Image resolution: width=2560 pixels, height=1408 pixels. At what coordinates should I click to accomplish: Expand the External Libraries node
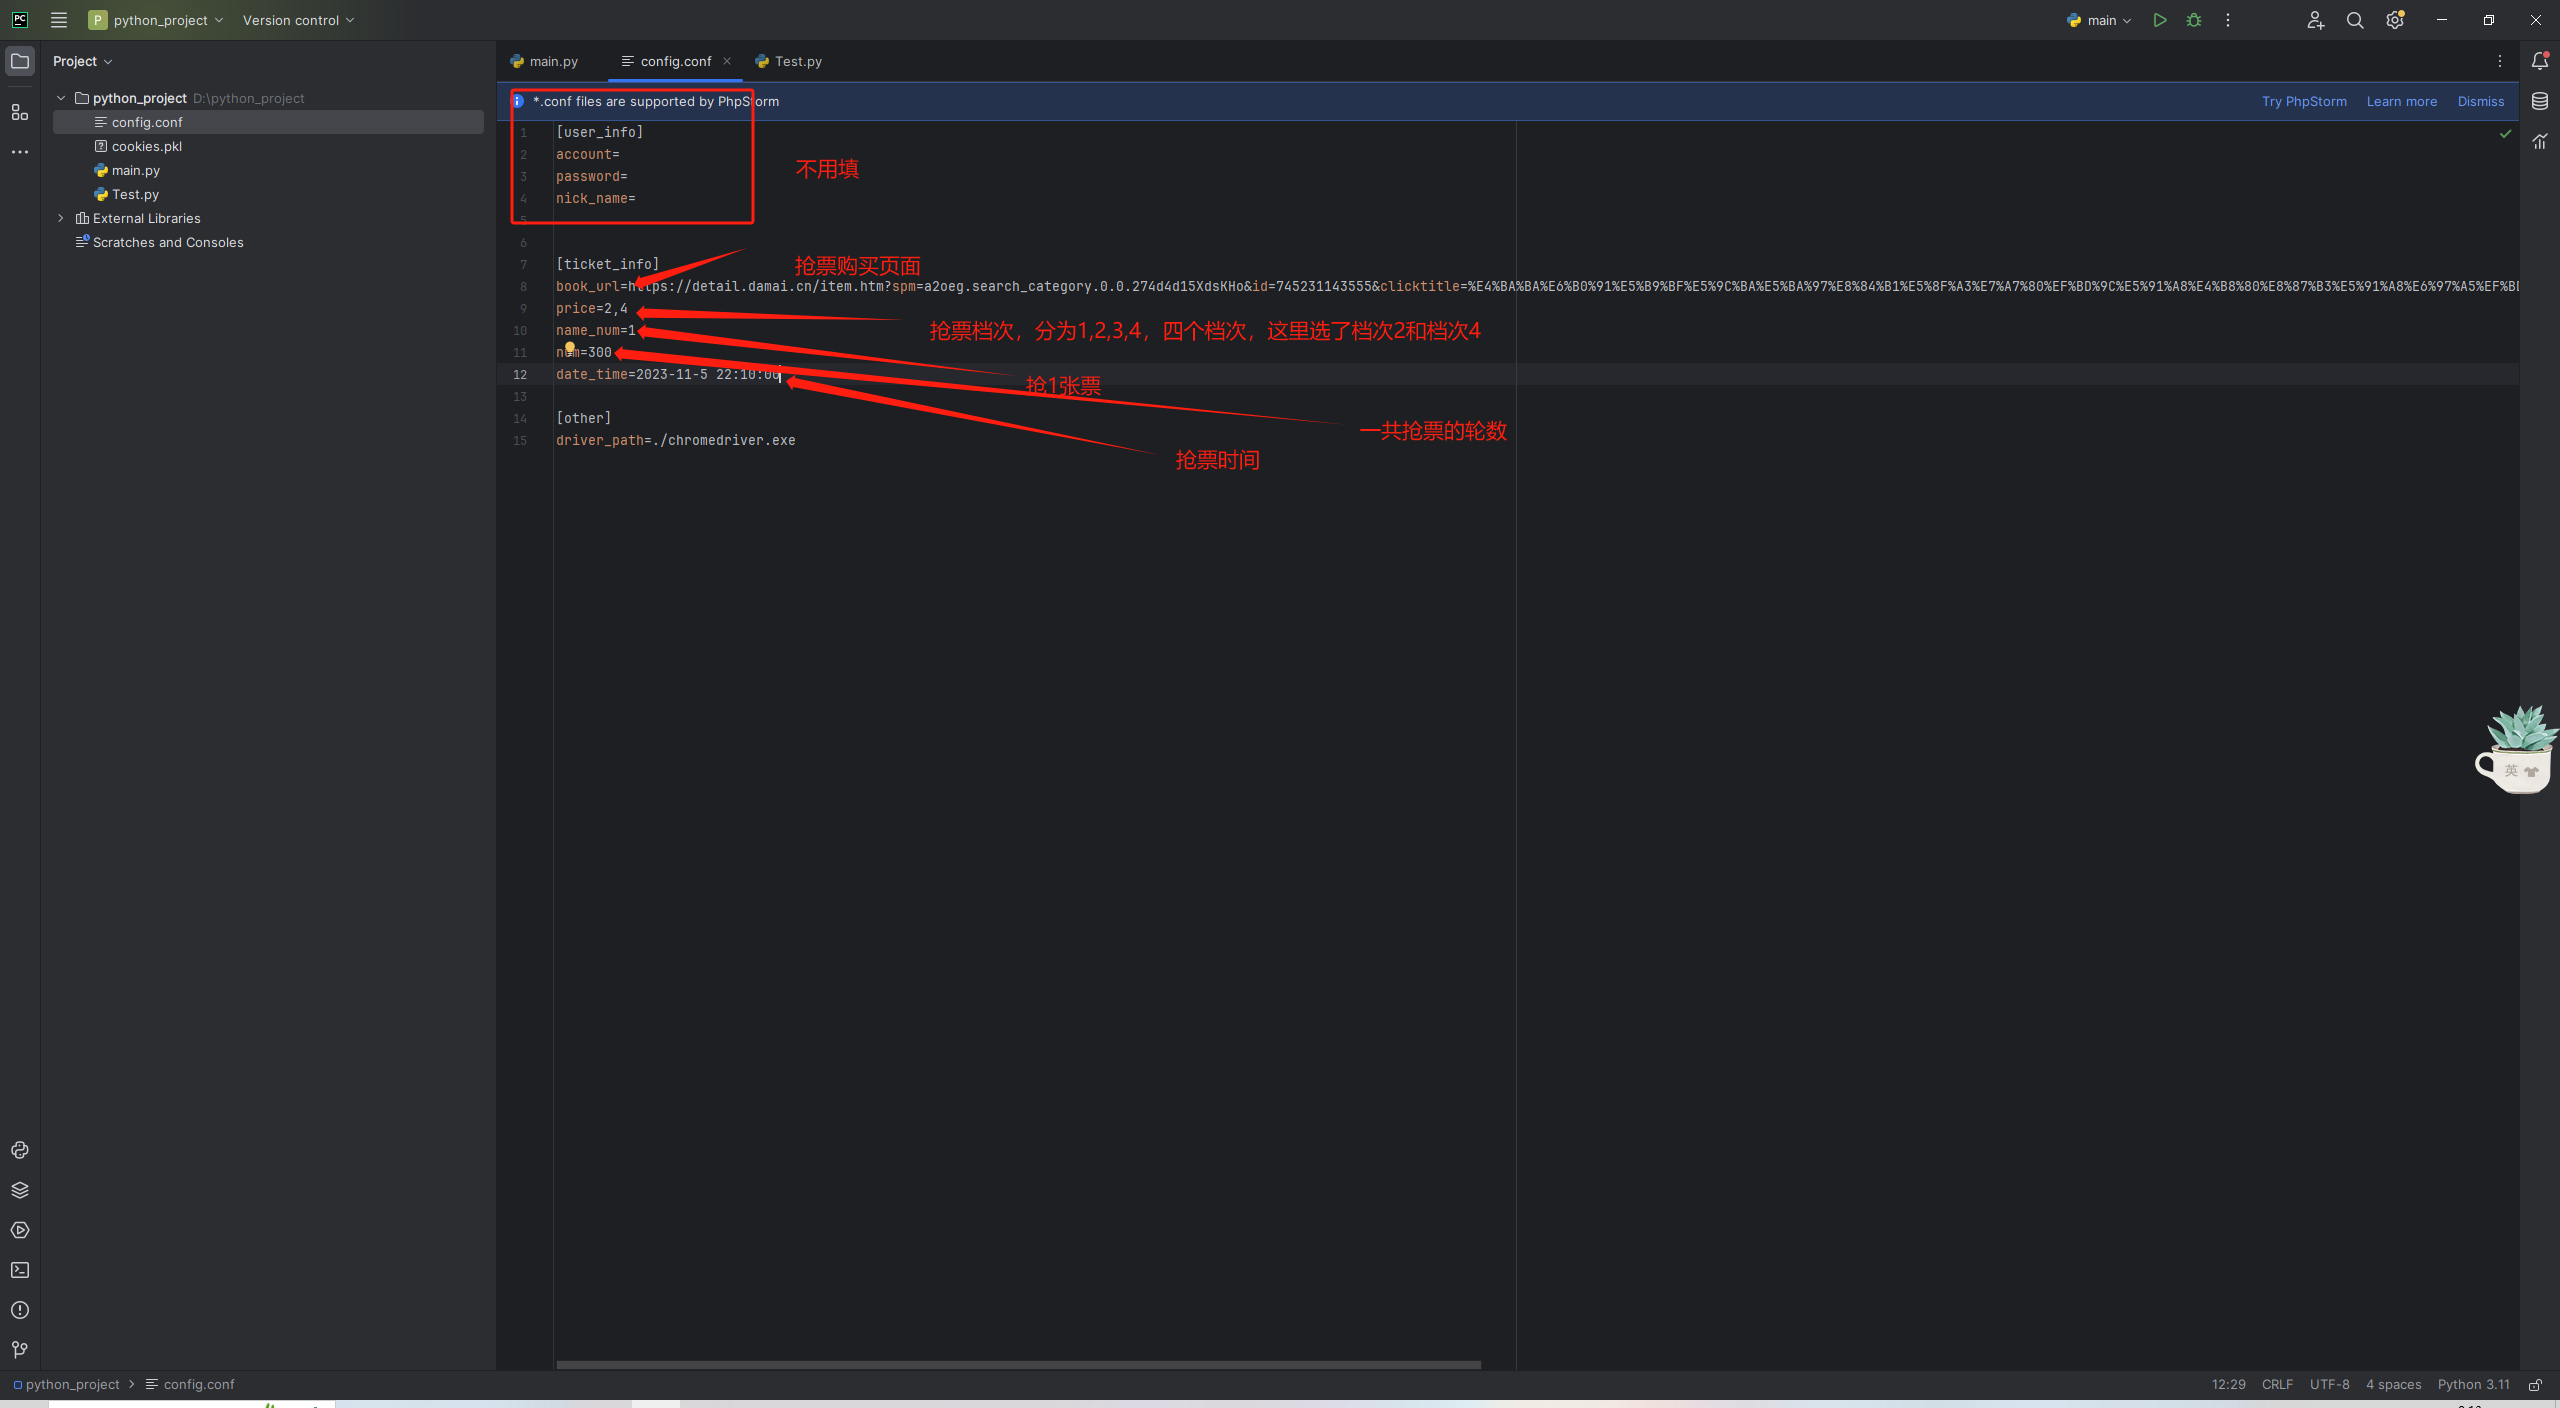click(61, 218)
